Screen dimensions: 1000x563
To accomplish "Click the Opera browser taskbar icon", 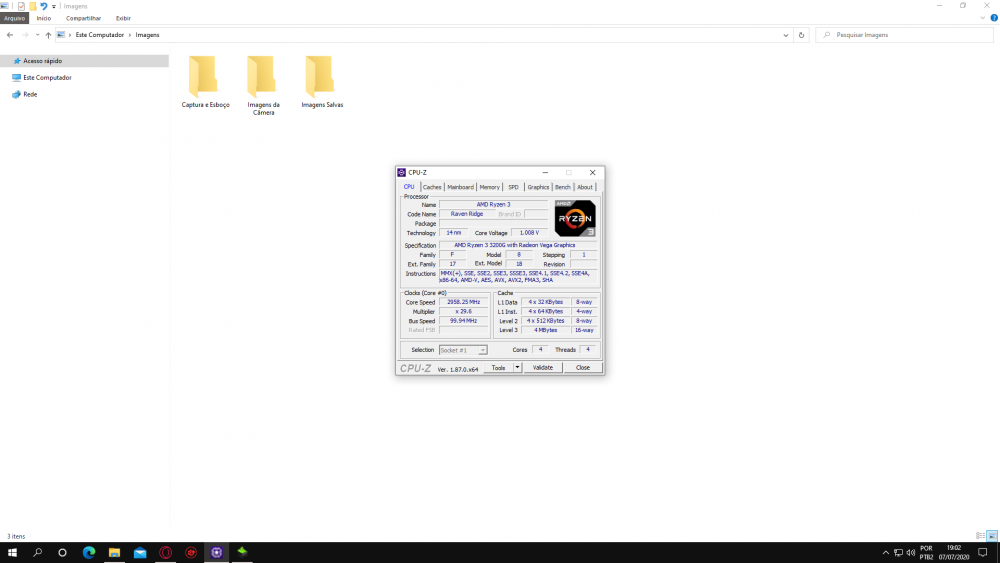I will (x=165, y=552).
